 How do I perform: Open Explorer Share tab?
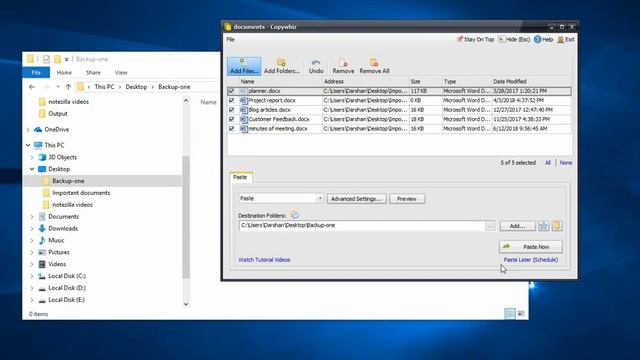pos(93,73)
